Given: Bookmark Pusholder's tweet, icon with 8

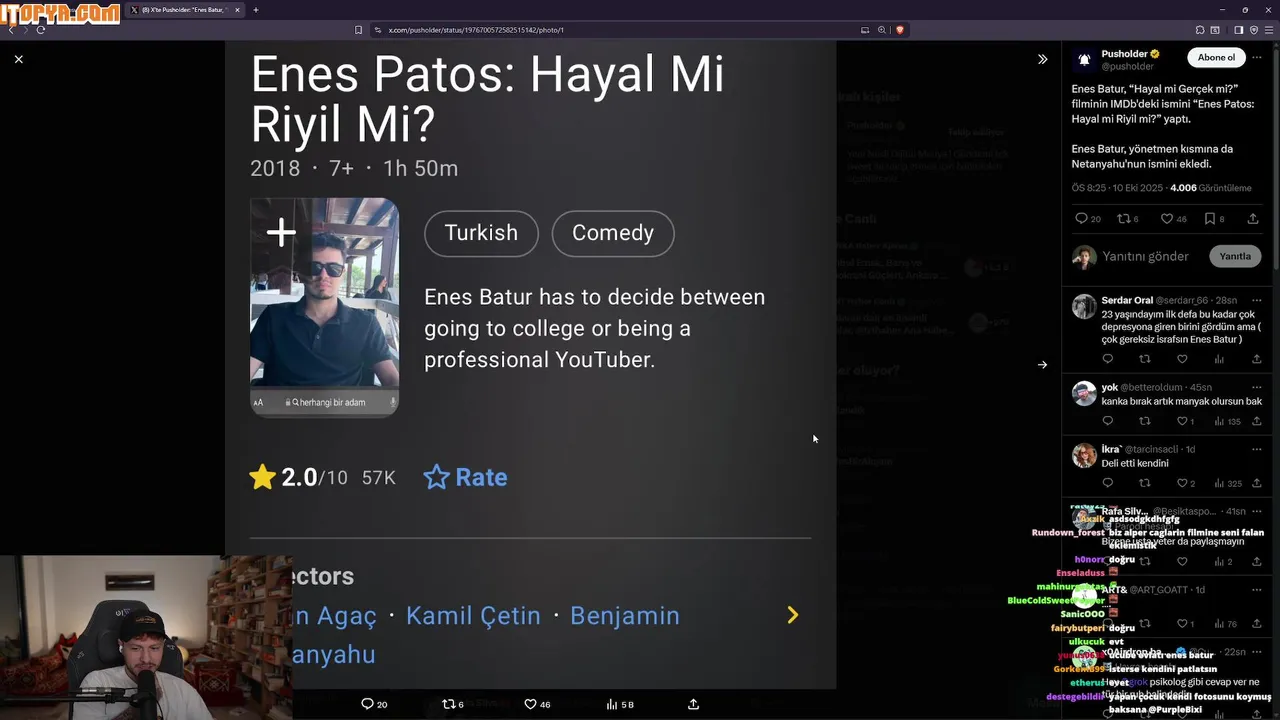Looking at the screenshot, I should click(1214, 218).
